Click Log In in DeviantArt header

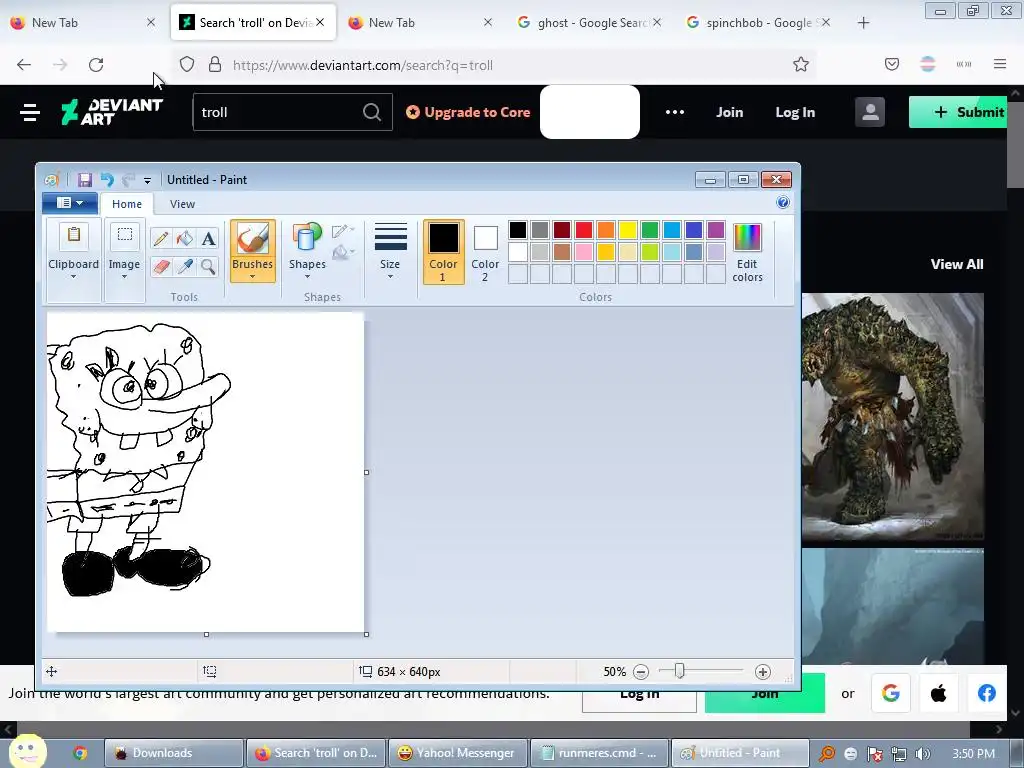pos(795,112)
